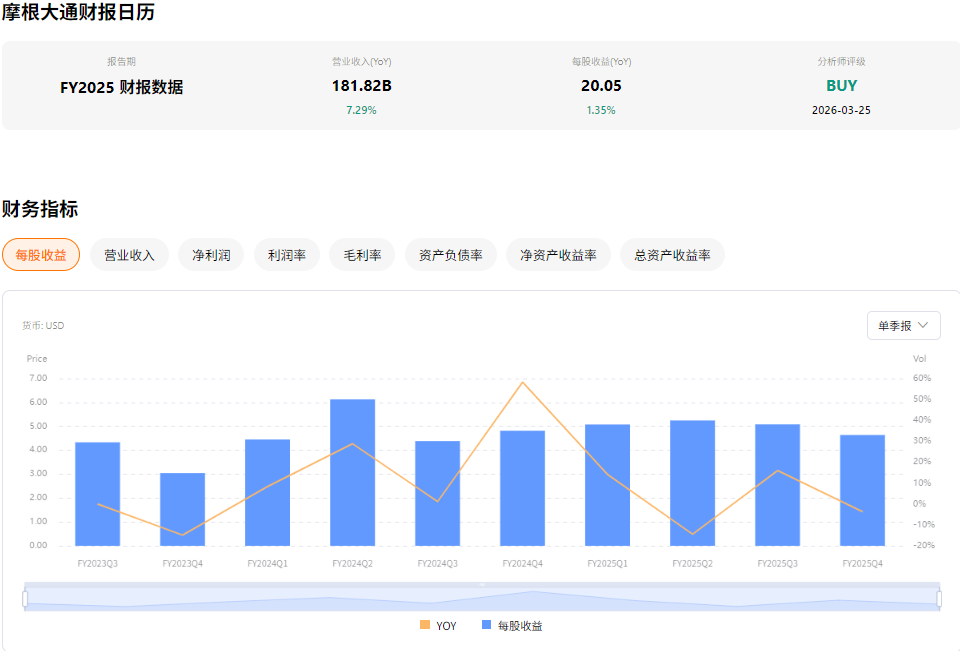Toggle the YOY legend series
Image resolution: width=960 pixels, height=651 pixels.
click(438, 625)
